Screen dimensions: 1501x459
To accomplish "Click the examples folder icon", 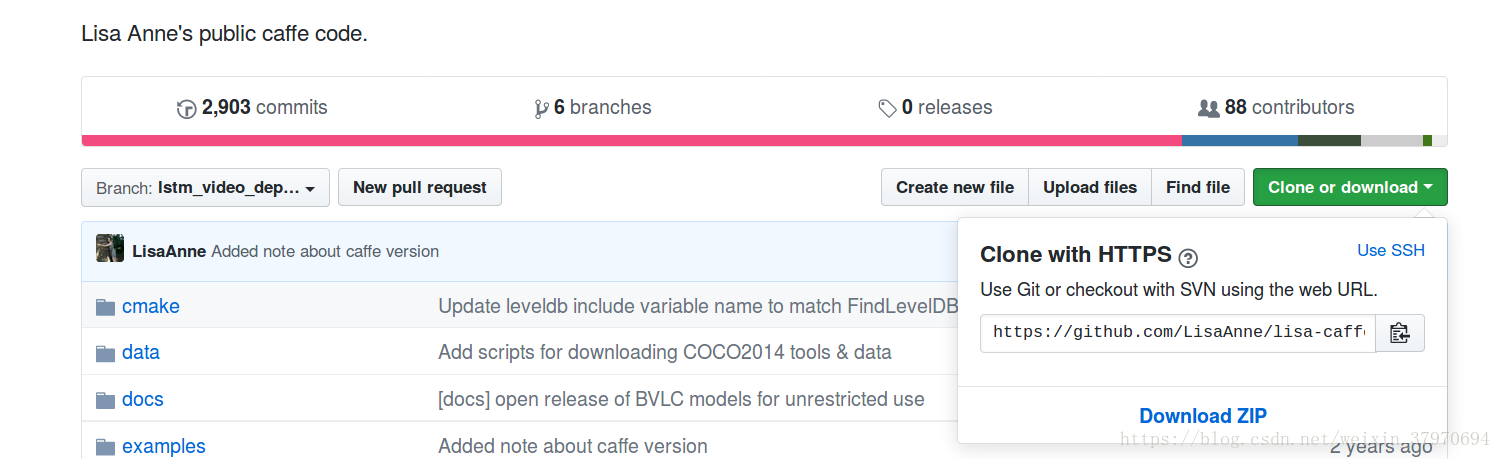I will point(106,446).
